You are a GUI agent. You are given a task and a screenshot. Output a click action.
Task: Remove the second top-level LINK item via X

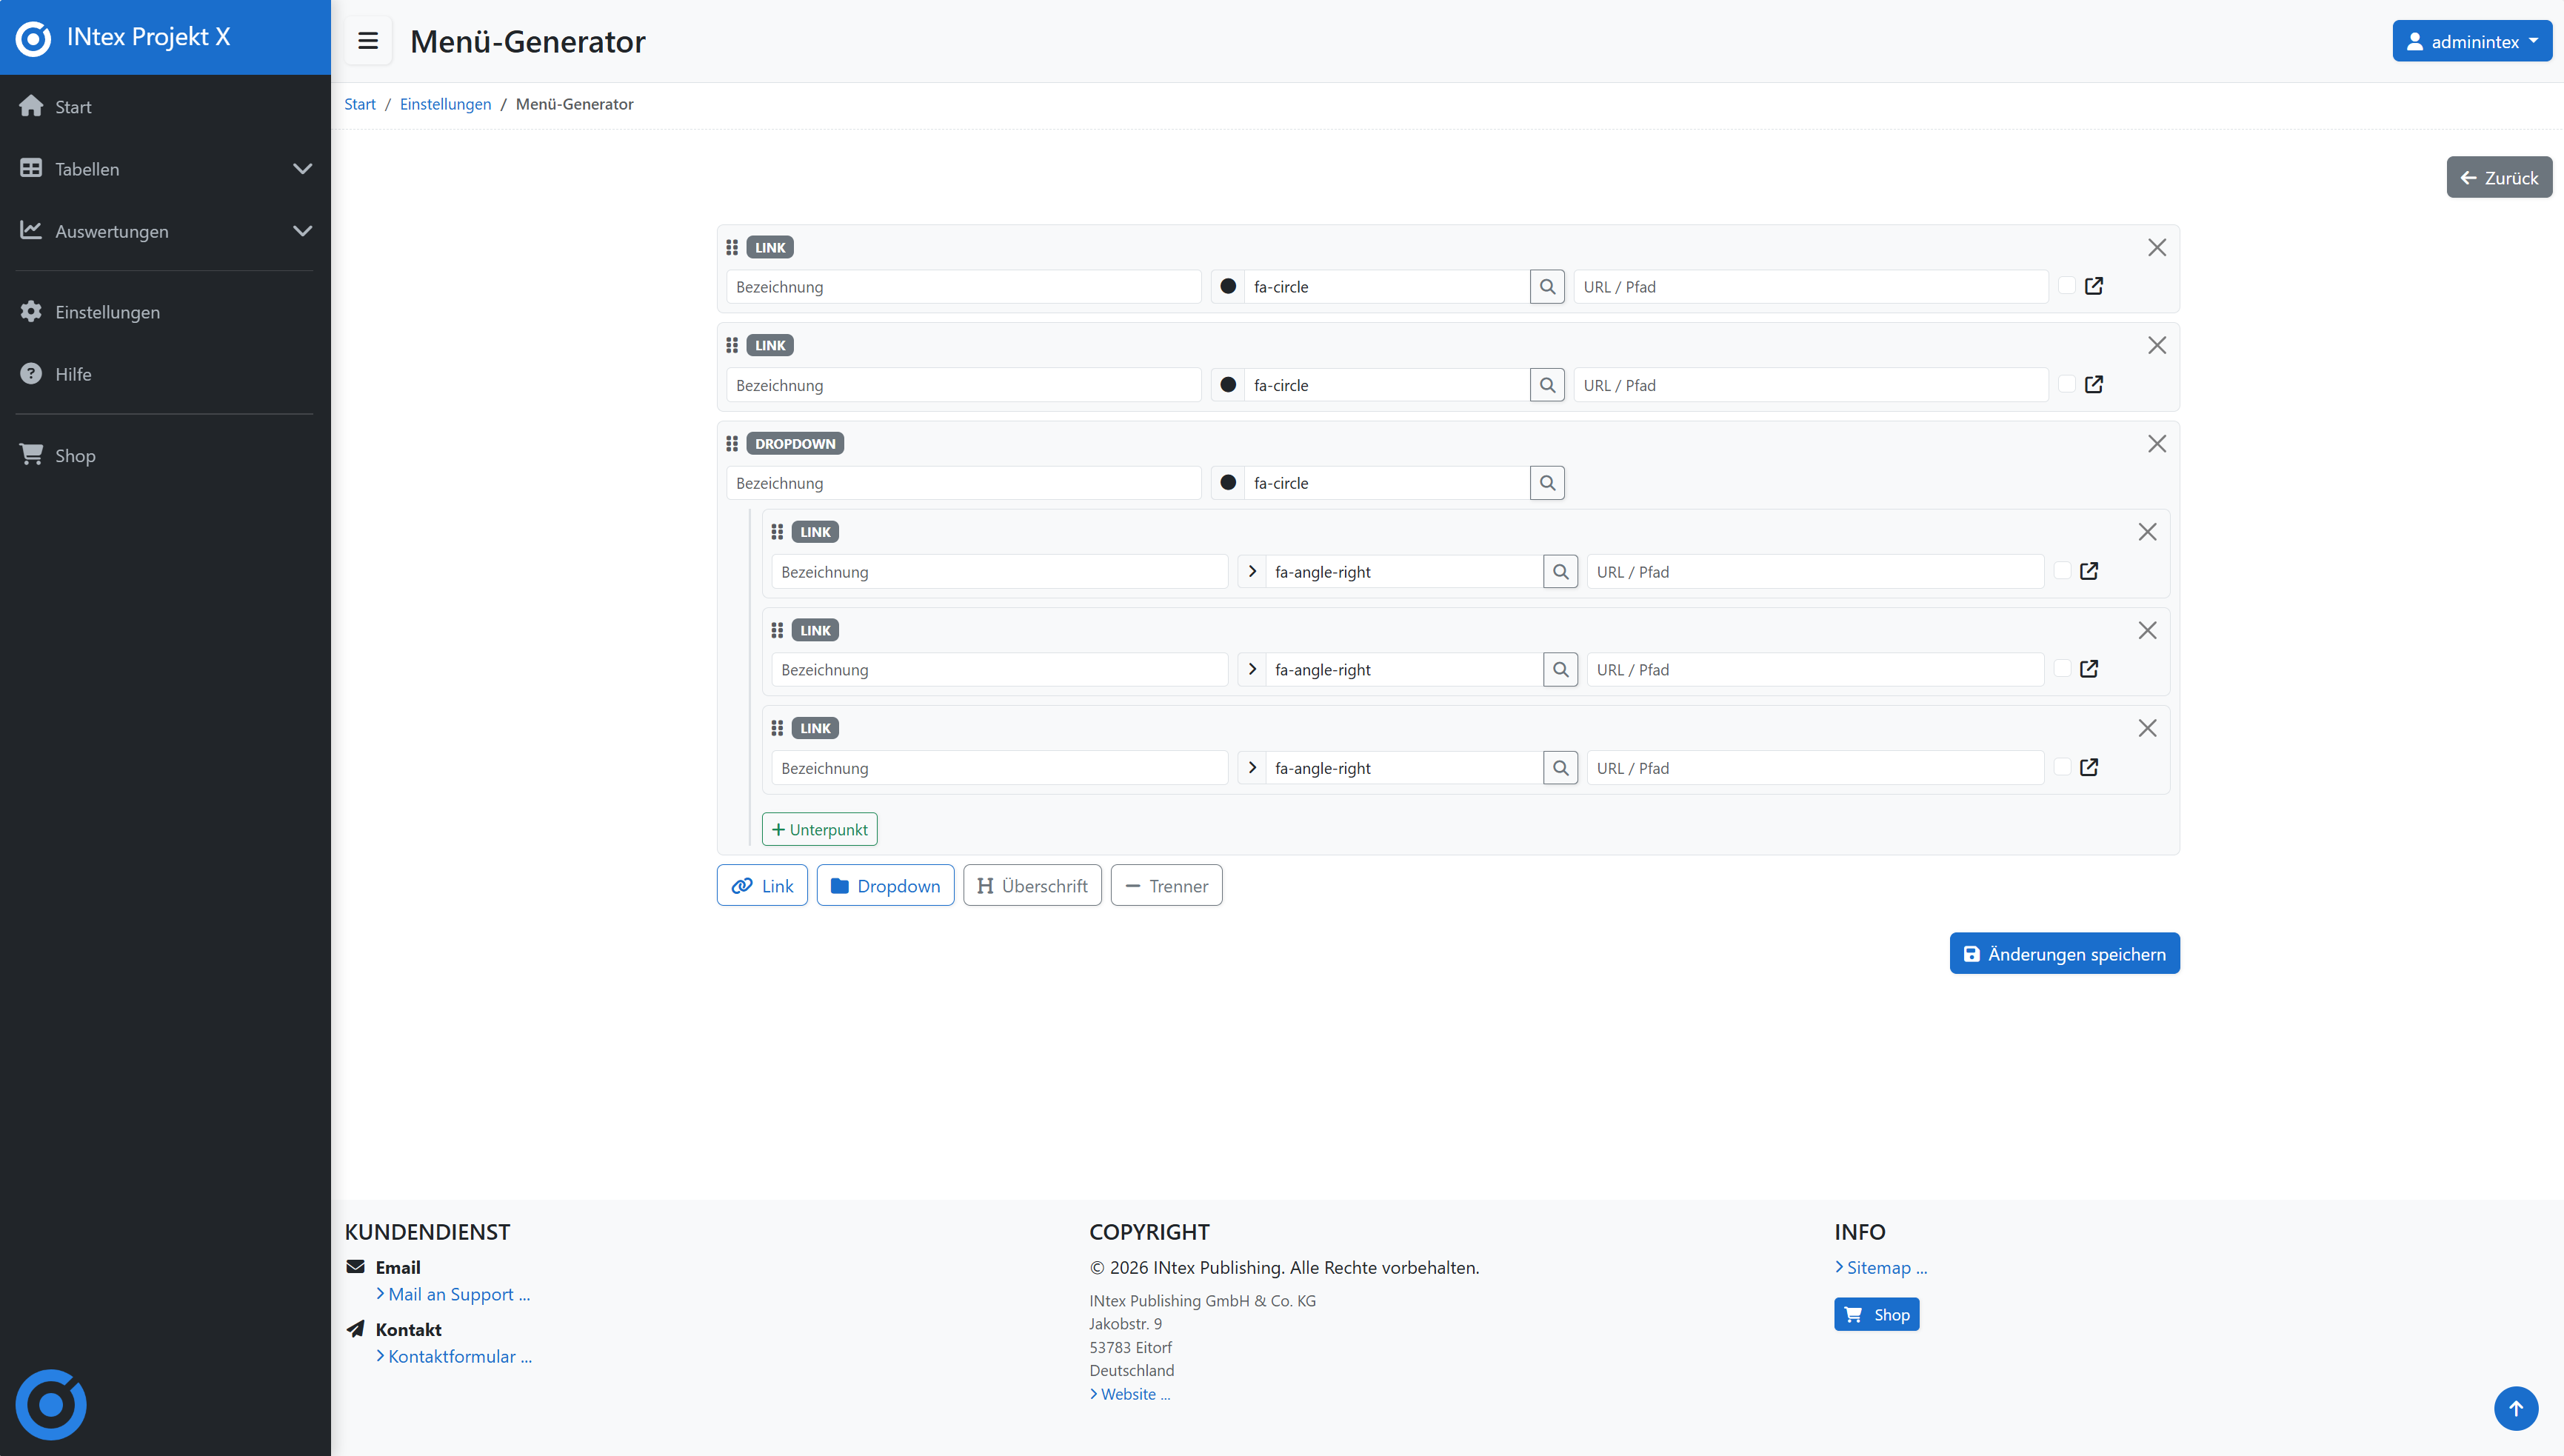click(2157, 345)
